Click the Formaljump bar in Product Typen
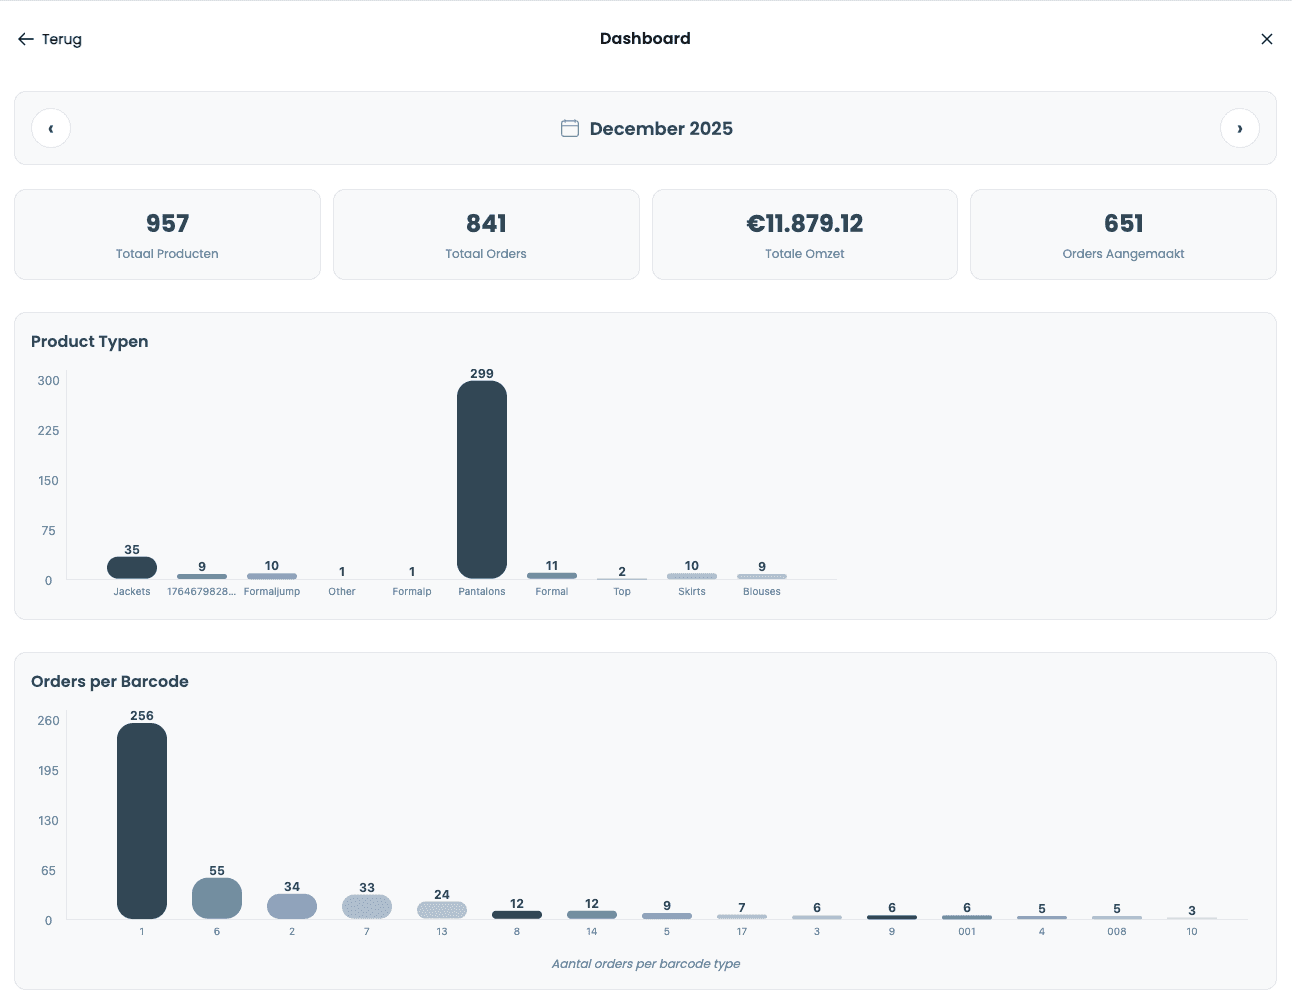This screenshot has height=1001, width=1292. (272, 576)
